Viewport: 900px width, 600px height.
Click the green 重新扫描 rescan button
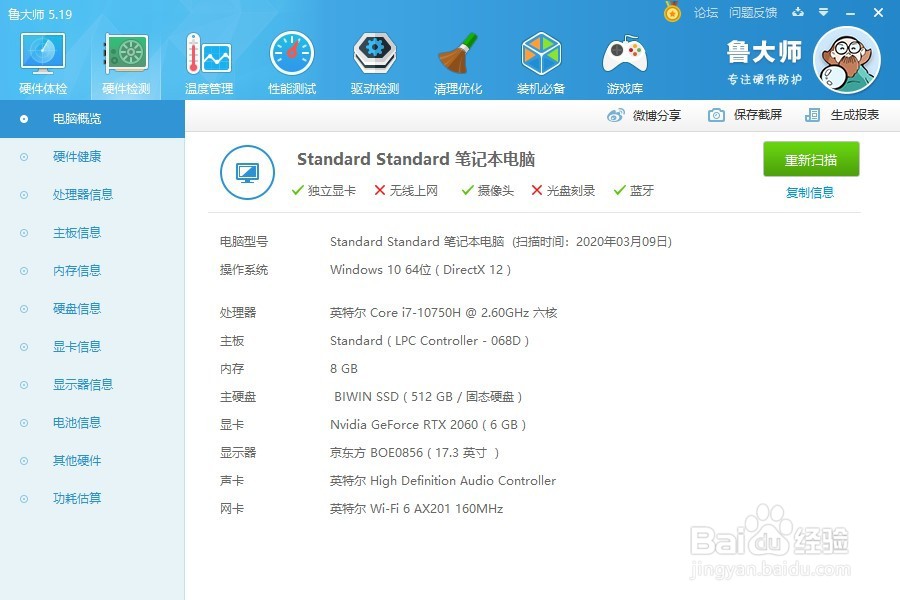(811, 159)
